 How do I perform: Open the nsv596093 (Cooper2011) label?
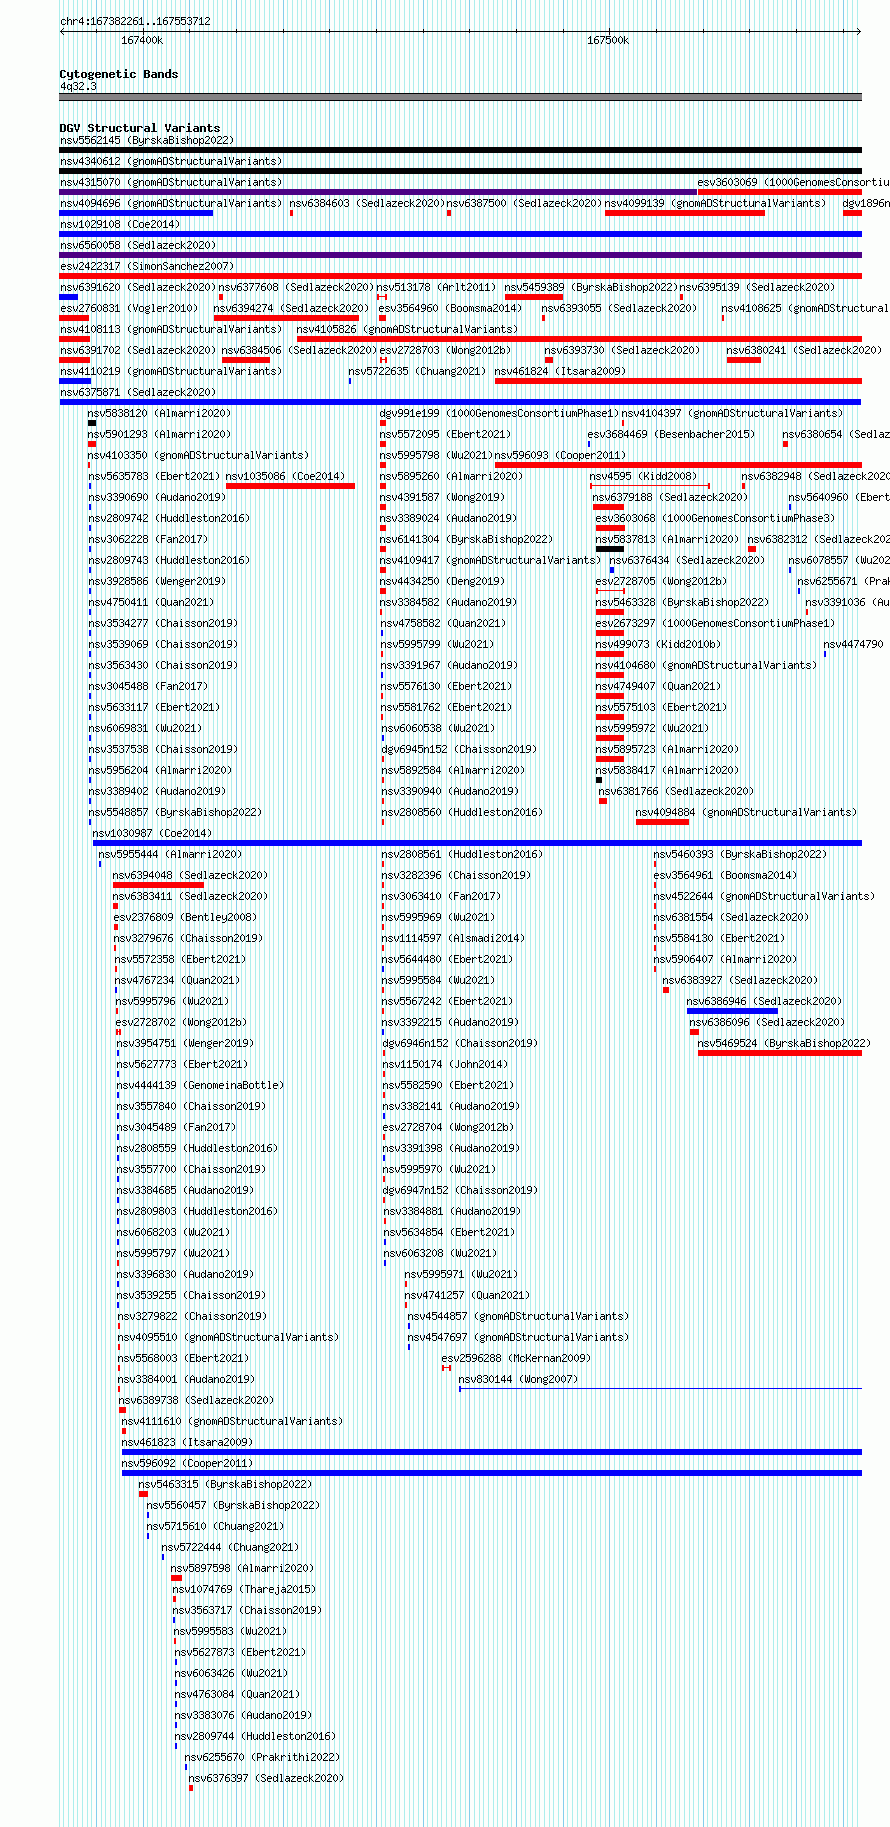click(x=560, y=455)
